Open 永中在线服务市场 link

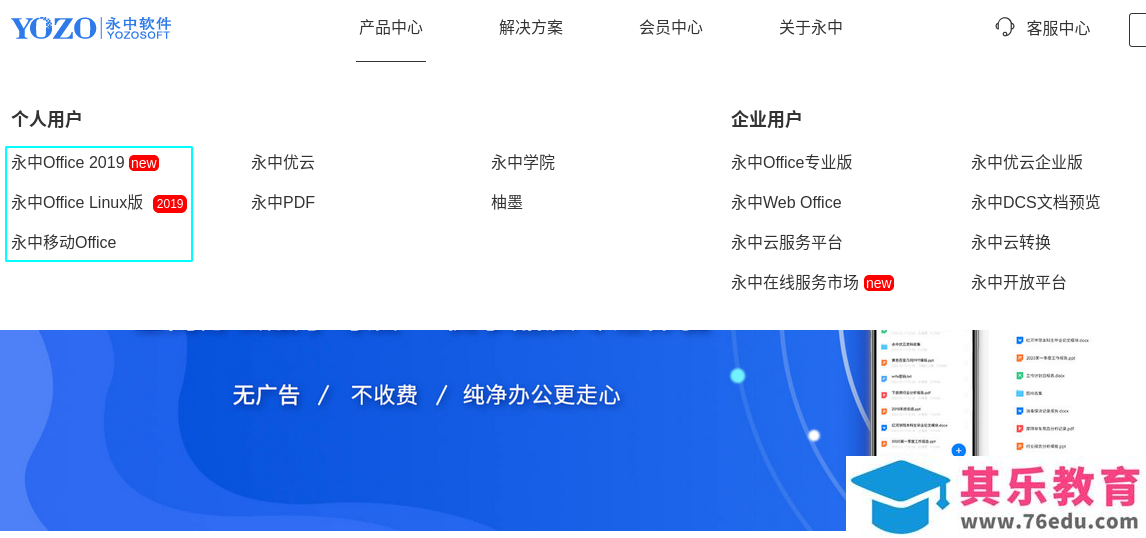click(794, 282)
